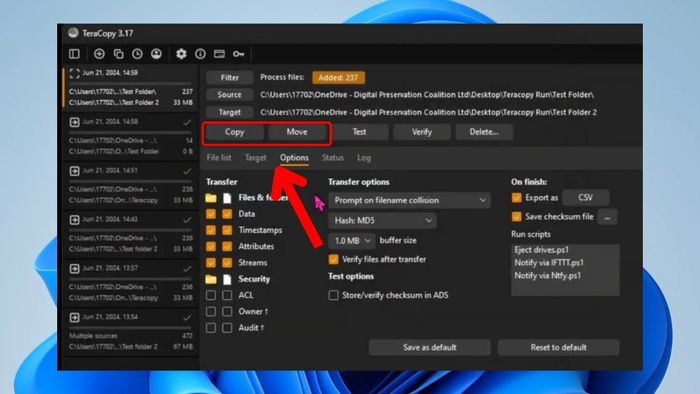The width and height of the screenshot is (700, 394).
Task: Click the checkmark on the 14:58 job
Action: pyautogui.click(x=187, y=122)
